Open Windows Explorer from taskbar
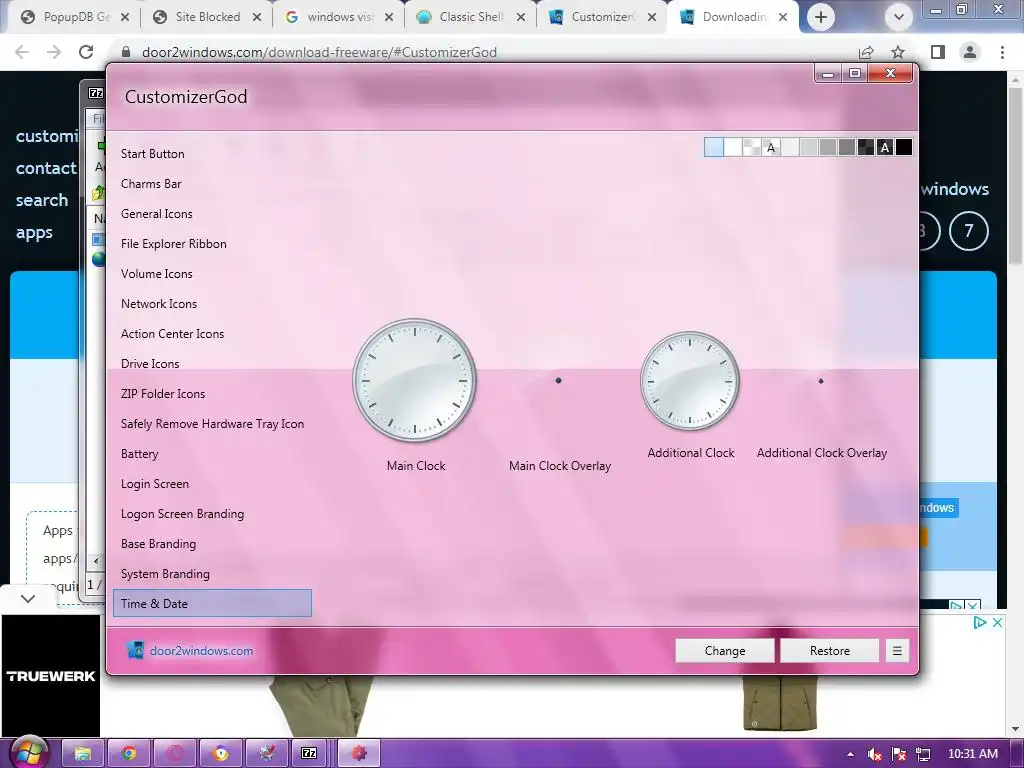The width and height of the screenshot is (1024, 768). (83, 754)
